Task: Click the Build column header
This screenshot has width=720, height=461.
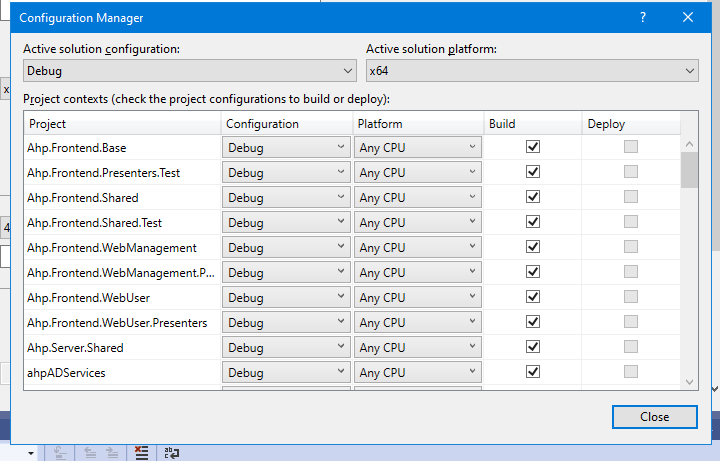Action: [532, 124]
